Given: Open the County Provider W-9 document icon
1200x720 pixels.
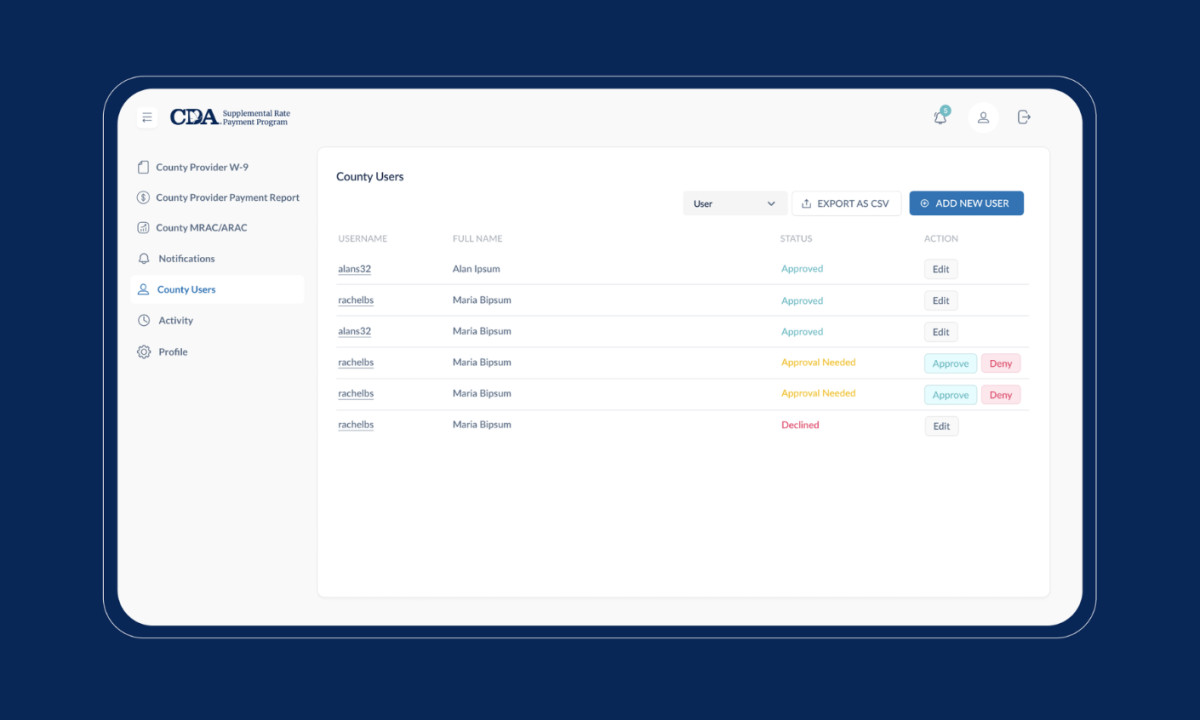Looking at the screenshot, I should [x=143, y=167].
